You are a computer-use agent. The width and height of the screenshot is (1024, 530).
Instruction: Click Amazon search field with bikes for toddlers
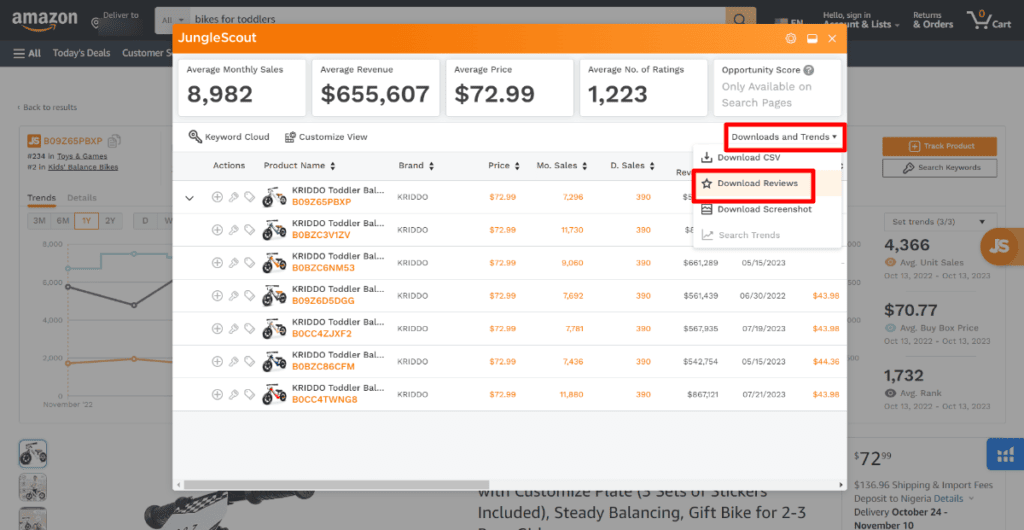457,20
